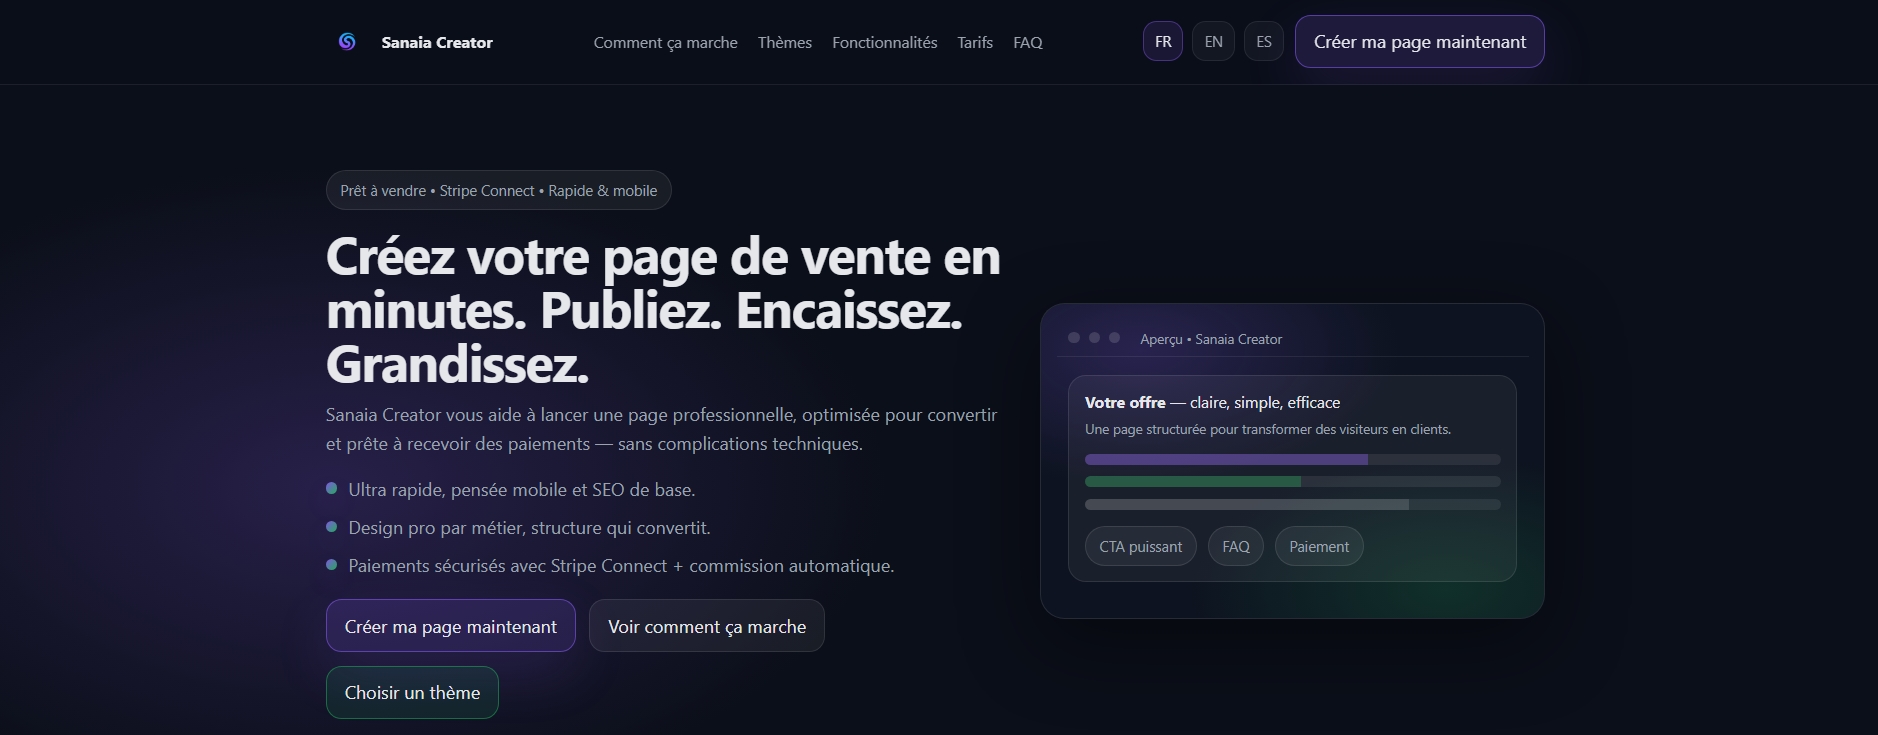Navigate to Tarifs in header
This screenshot has width=1878, height=735.
(974, 43)
